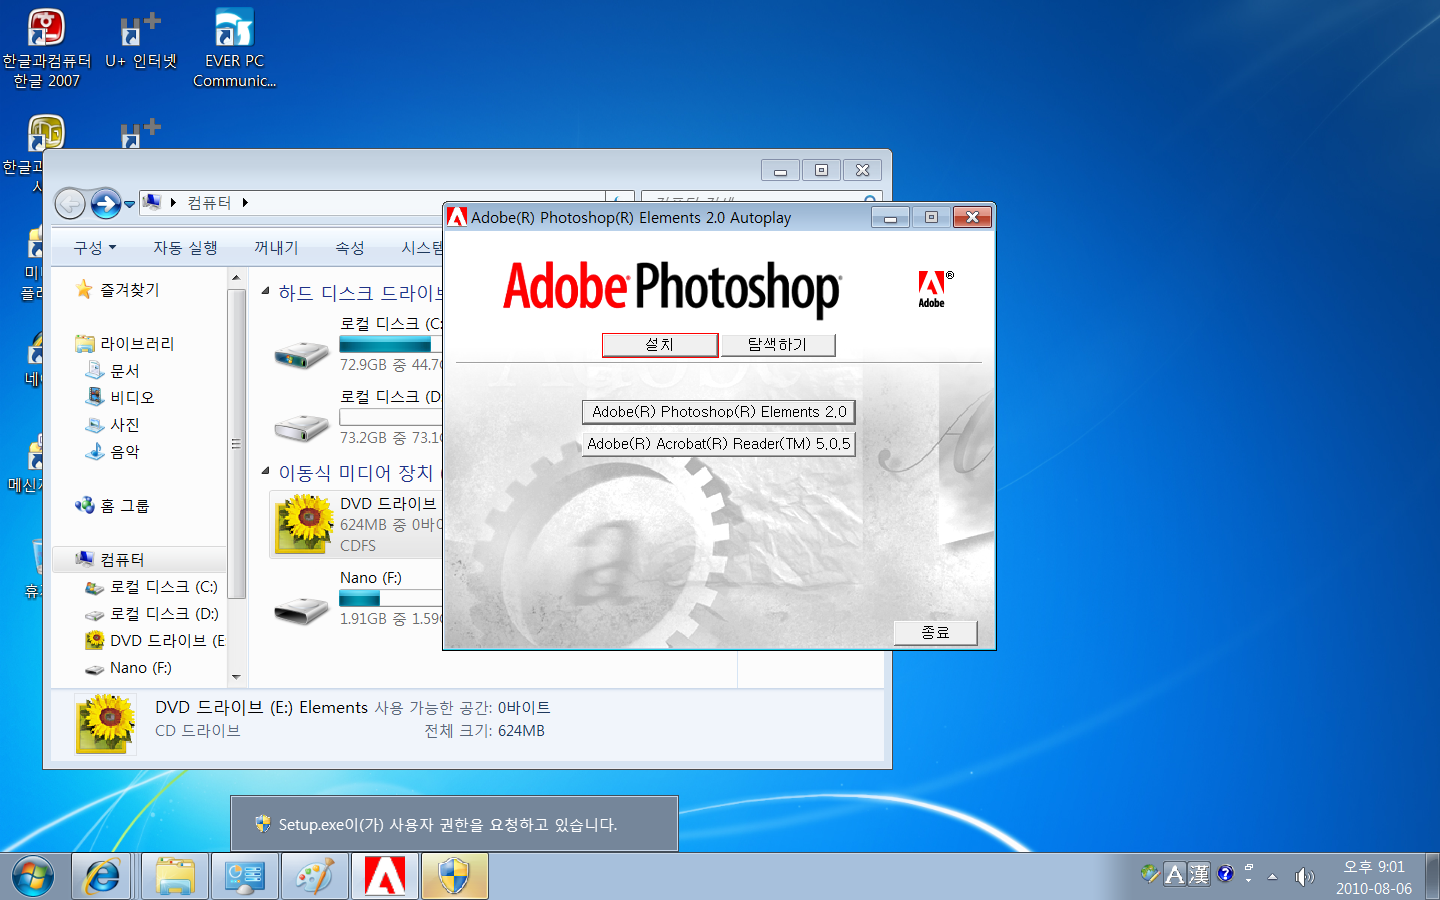Click the 탐색하기 browse button
Image resolution: width=1440 pixels, height=900 pixels.
click(777, 344)
